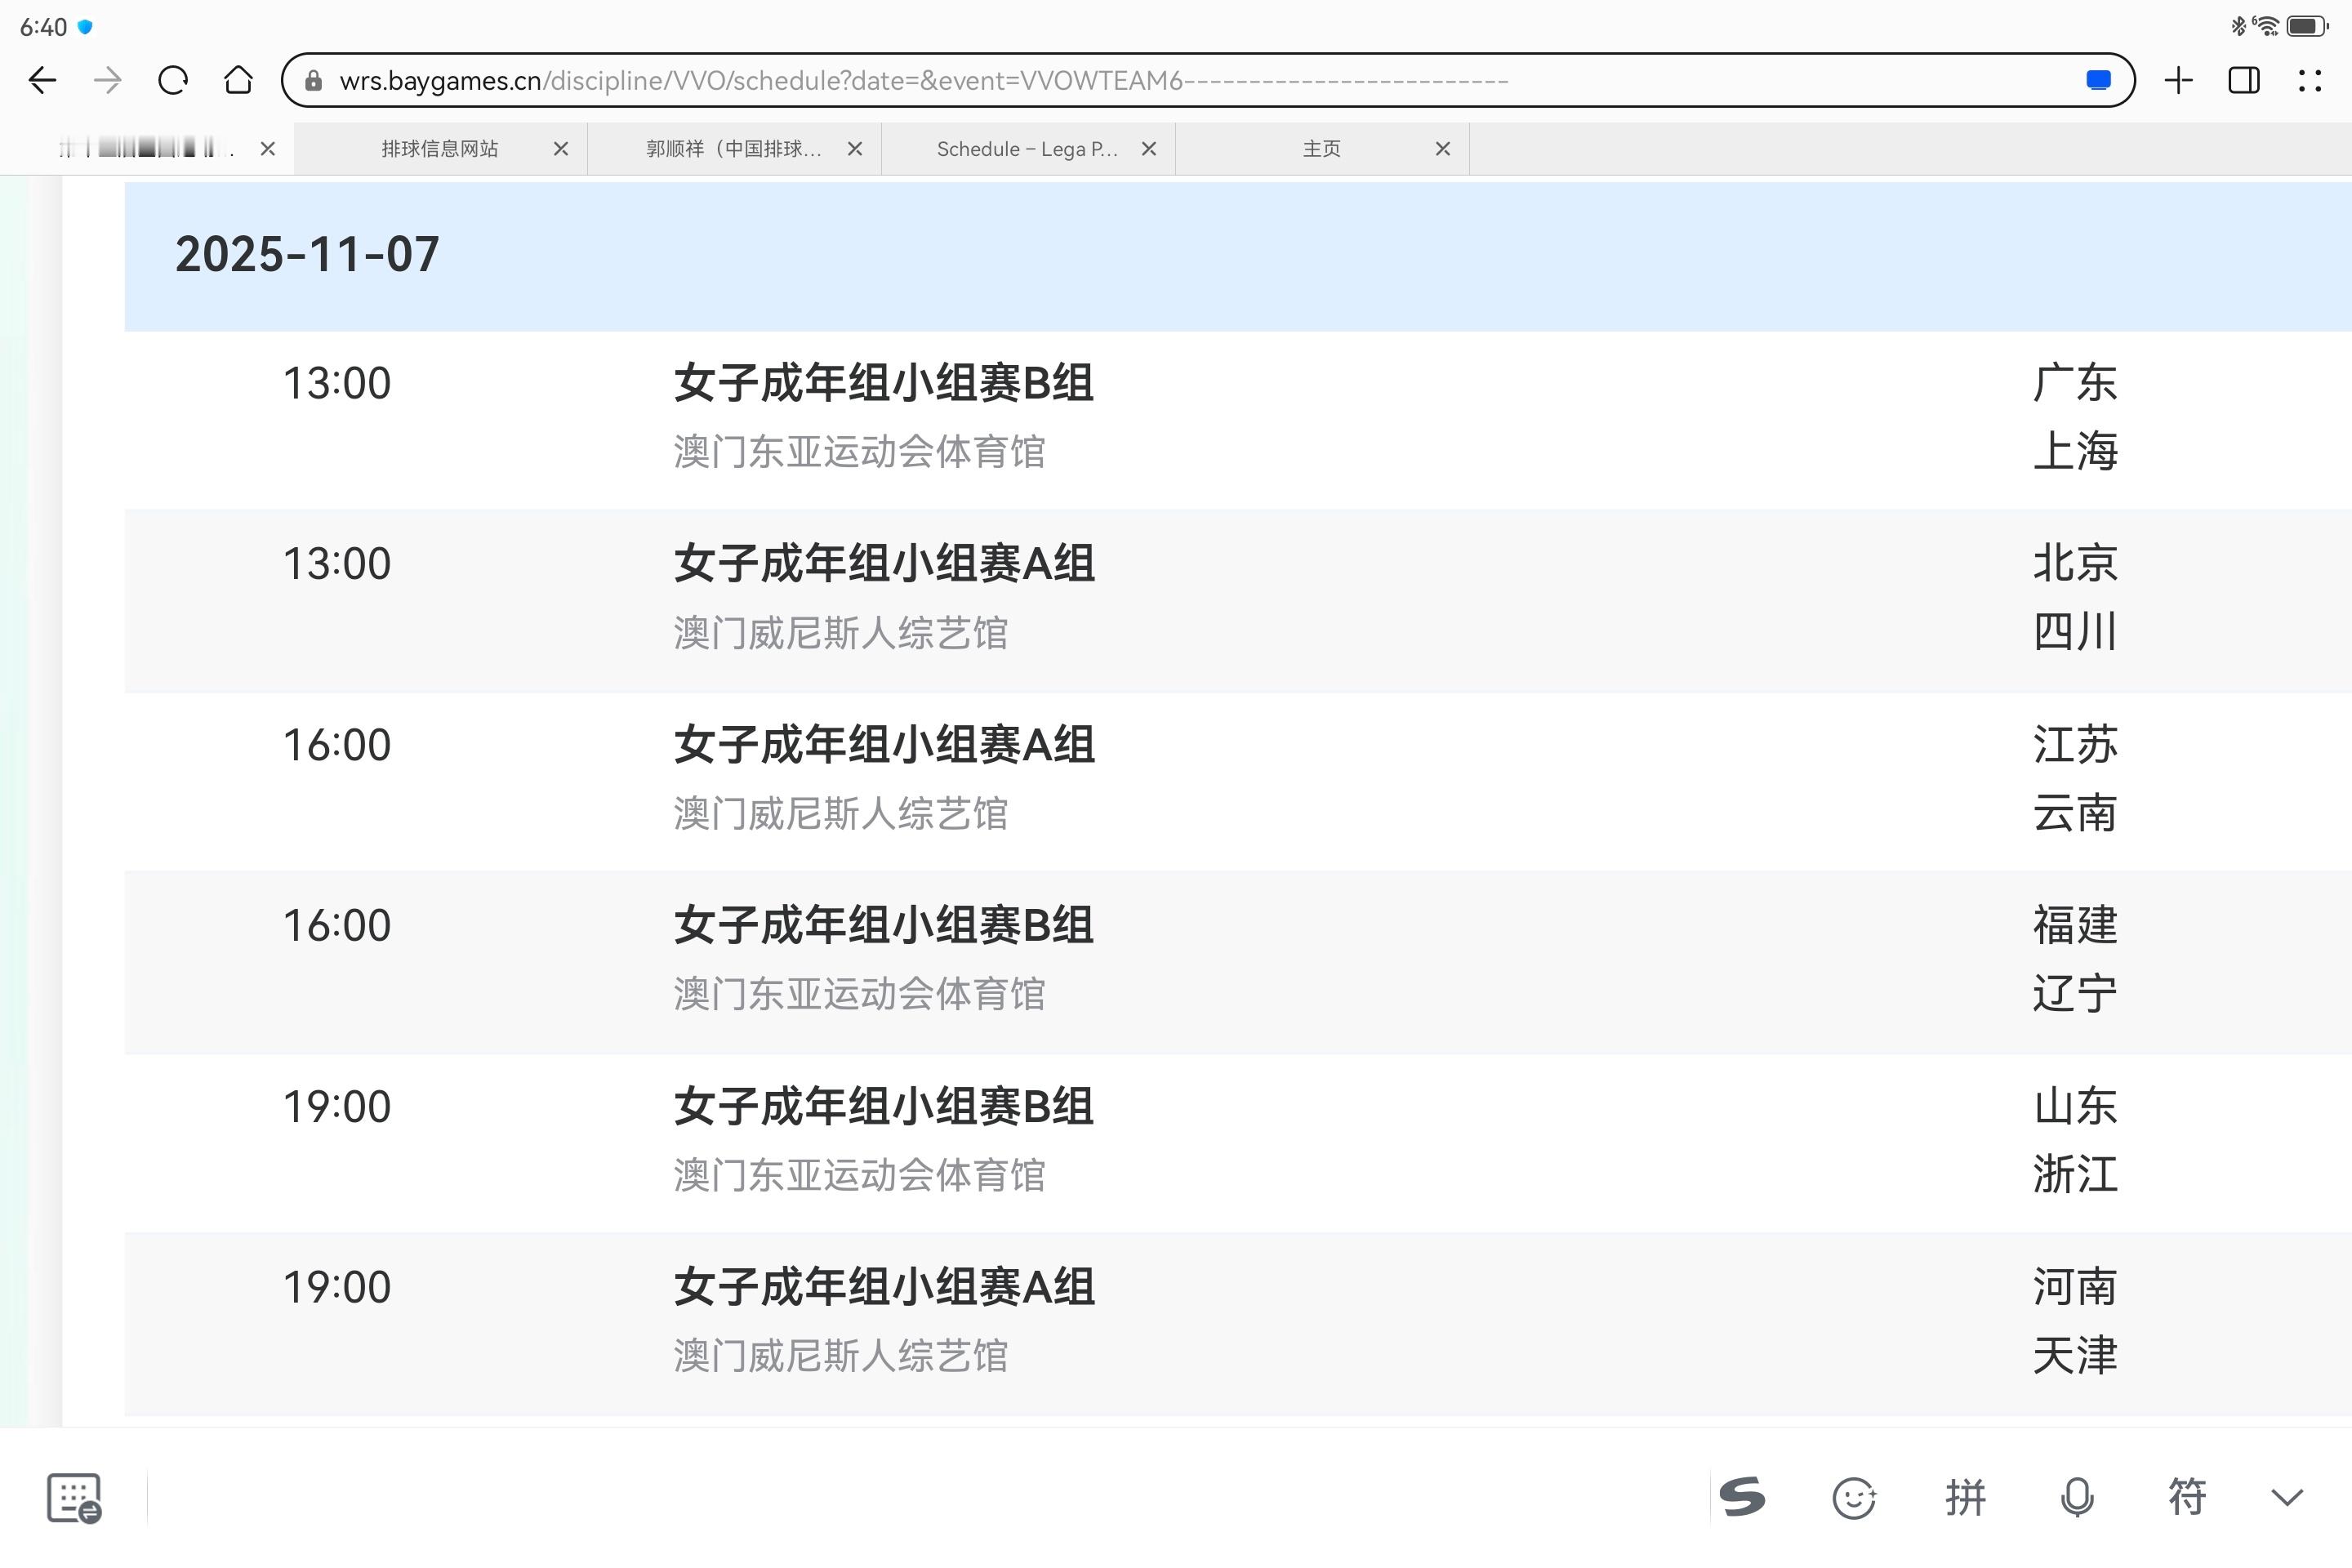Open the keyboard switcher icon at bottom left
Screen dimensions: 2352x1568
click(x=75, y=1497)
